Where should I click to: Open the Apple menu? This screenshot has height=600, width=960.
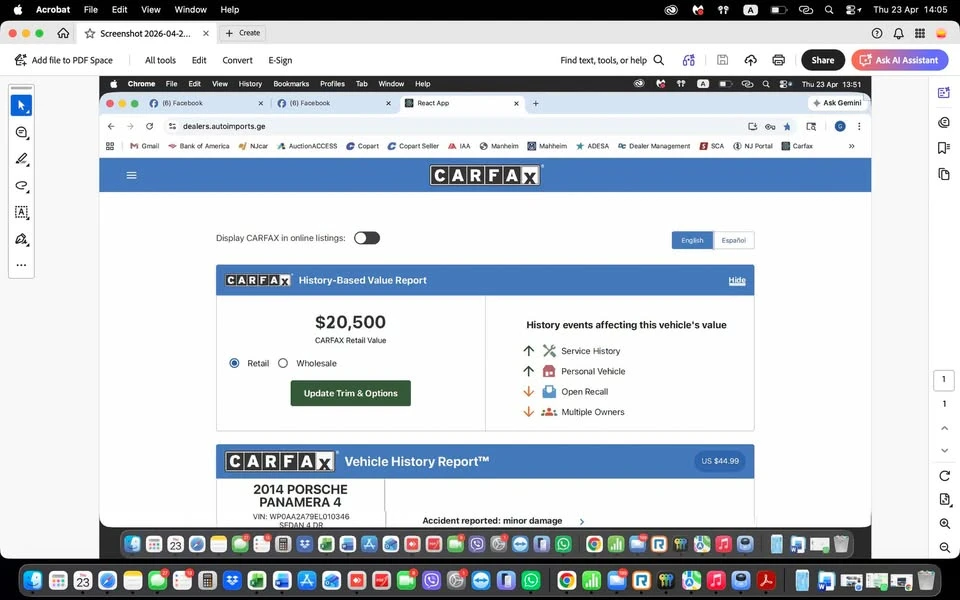pyautogui.click(x=18, y=10)
